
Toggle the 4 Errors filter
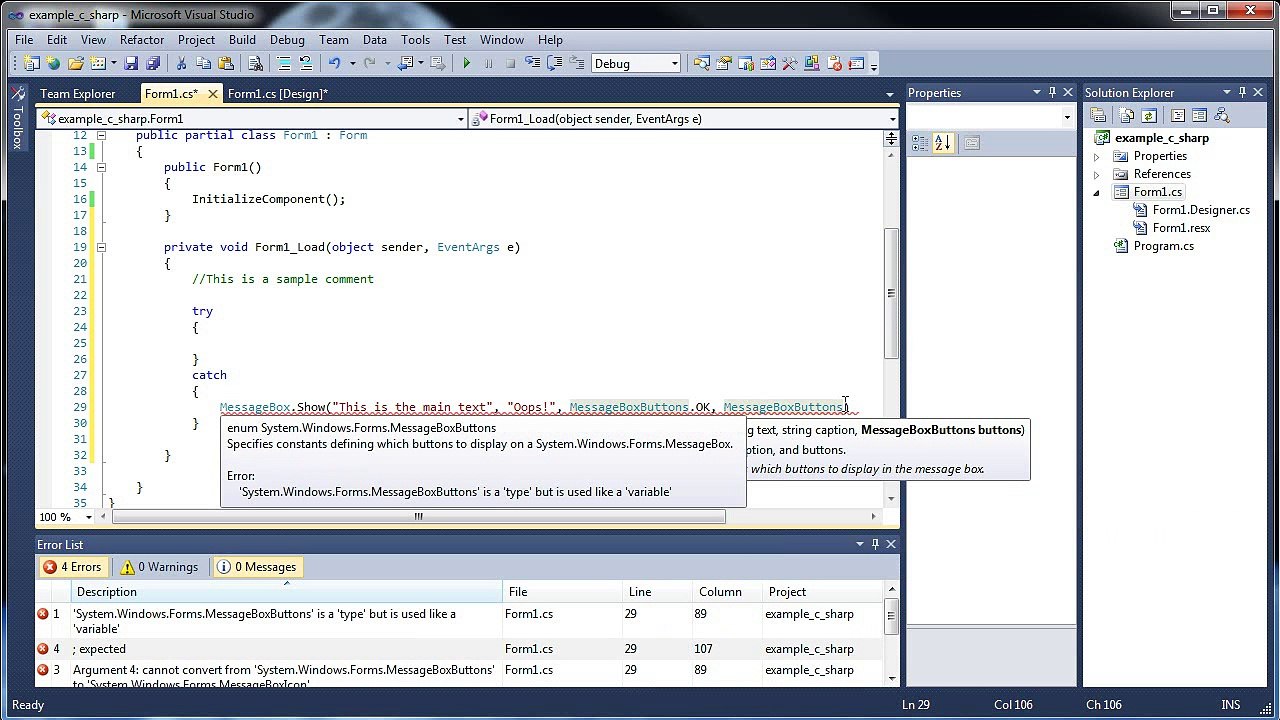point(72,567)
